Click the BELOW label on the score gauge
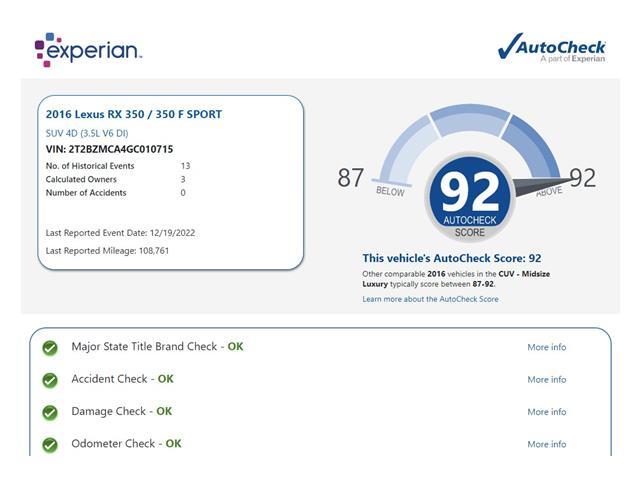Image resolution: width=640 pixels, height=480 pixels. [x=390, y=191]
